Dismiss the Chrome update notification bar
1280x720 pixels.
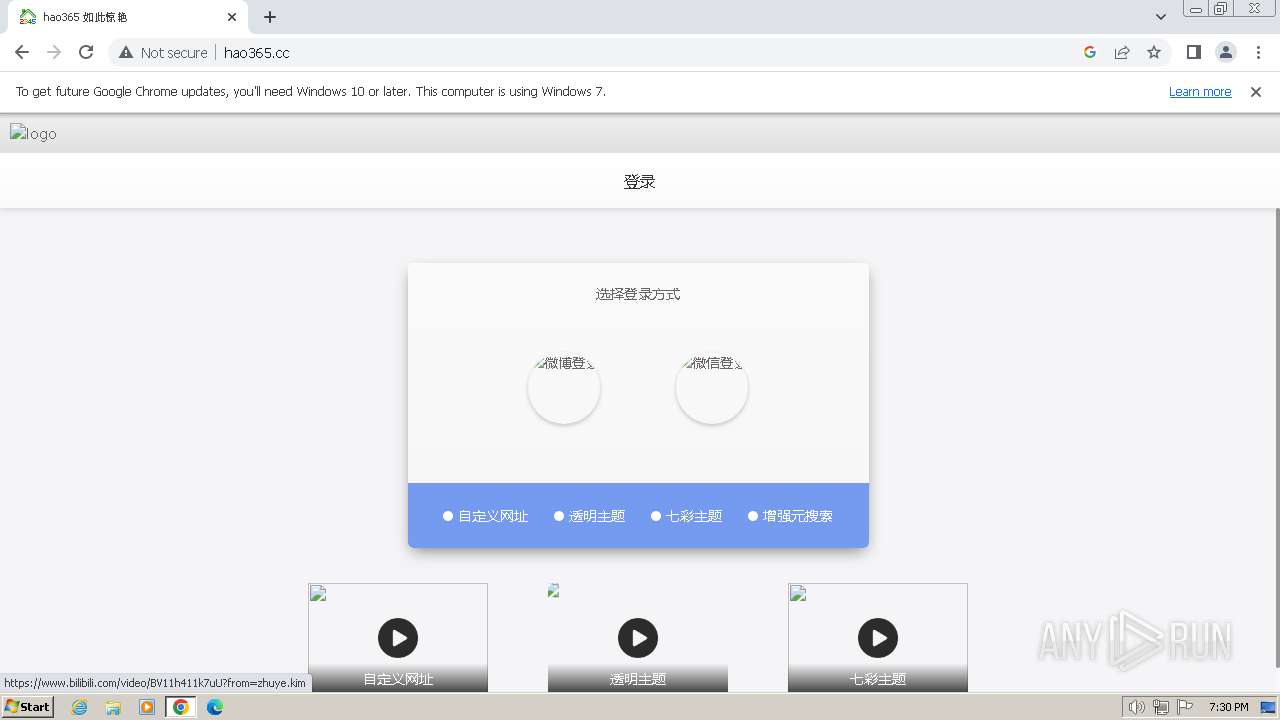(1256, 91)
